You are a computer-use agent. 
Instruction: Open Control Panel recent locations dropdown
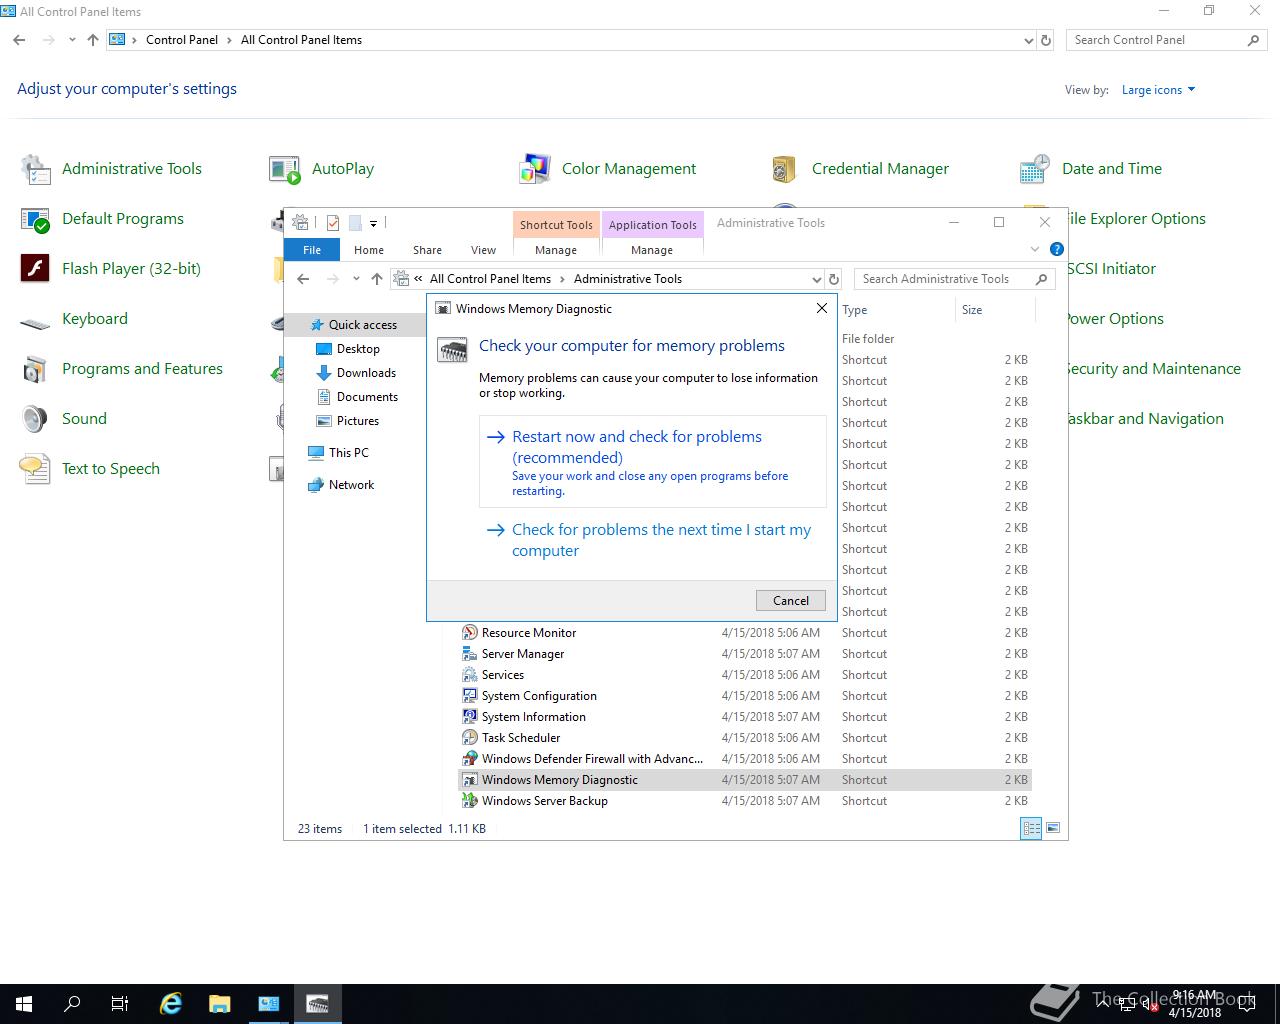72,40
